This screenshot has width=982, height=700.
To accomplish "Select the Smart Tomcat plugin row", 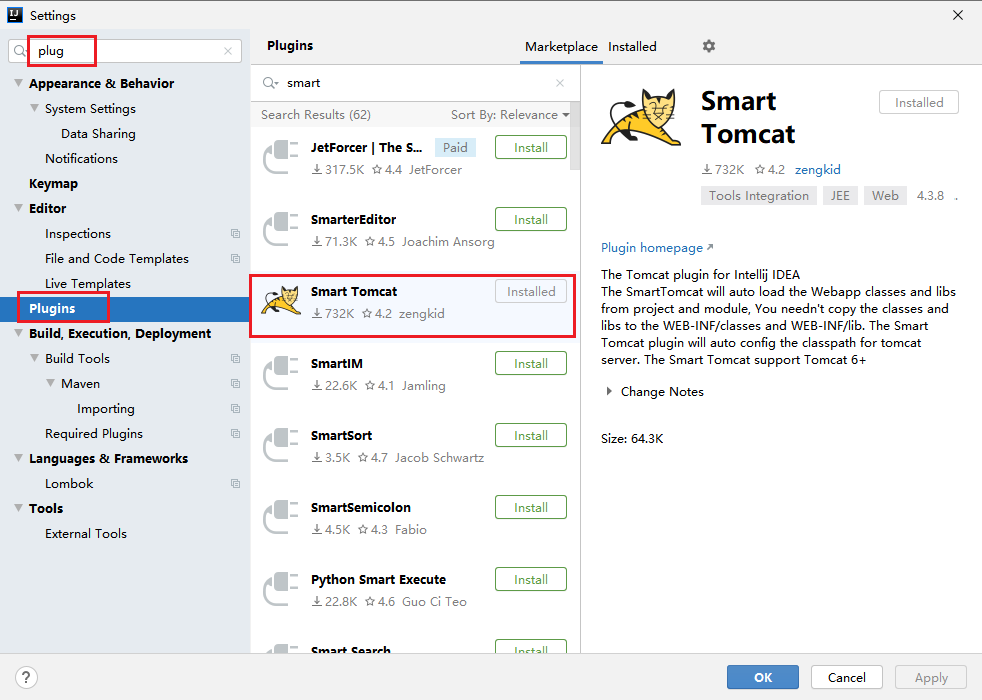I will [413, 306].
